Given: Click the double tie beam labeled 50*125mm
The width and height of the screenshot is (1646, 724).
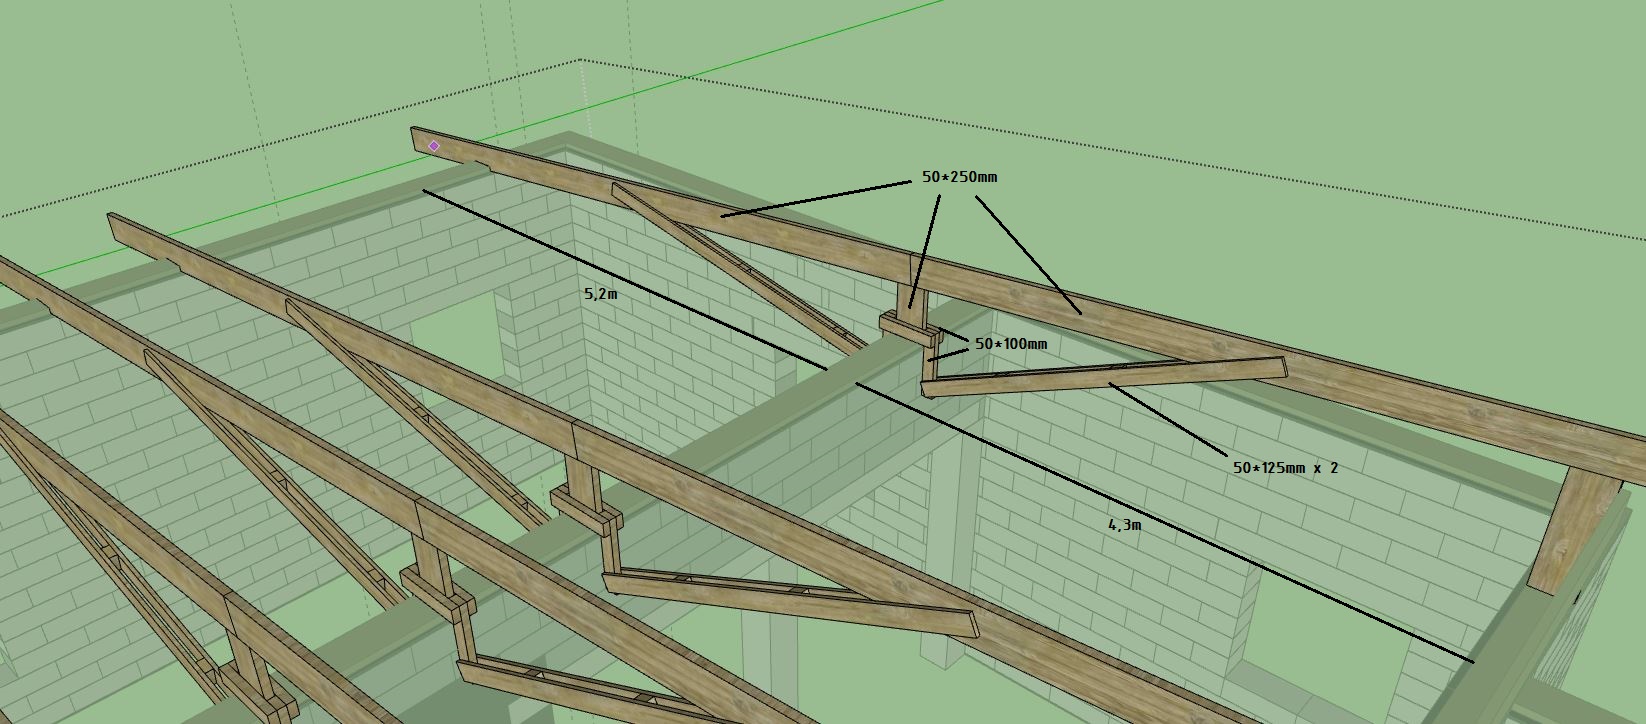Looking at the screenshot, I should click(1100, 377).
